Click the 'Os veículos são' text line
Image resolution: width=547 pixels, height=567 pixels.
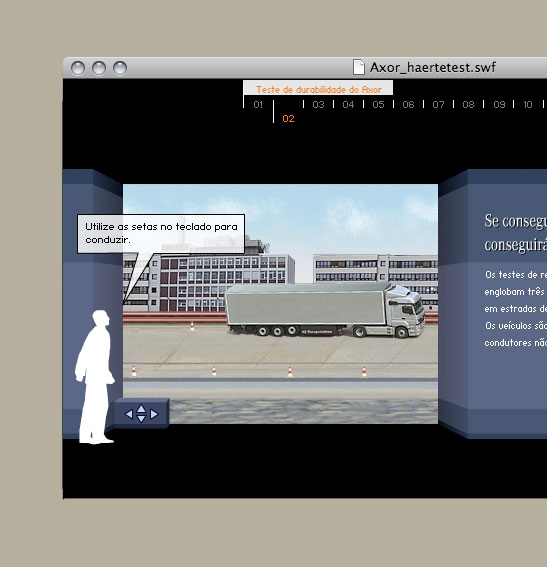516,325
